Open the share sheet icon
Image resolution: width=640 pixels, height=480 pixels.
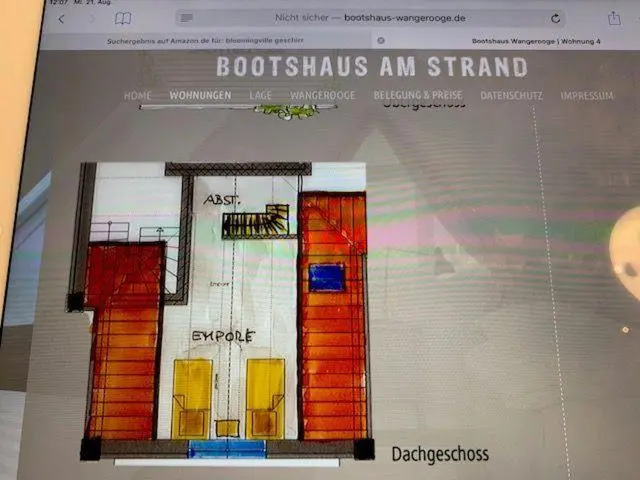[614, 18]
